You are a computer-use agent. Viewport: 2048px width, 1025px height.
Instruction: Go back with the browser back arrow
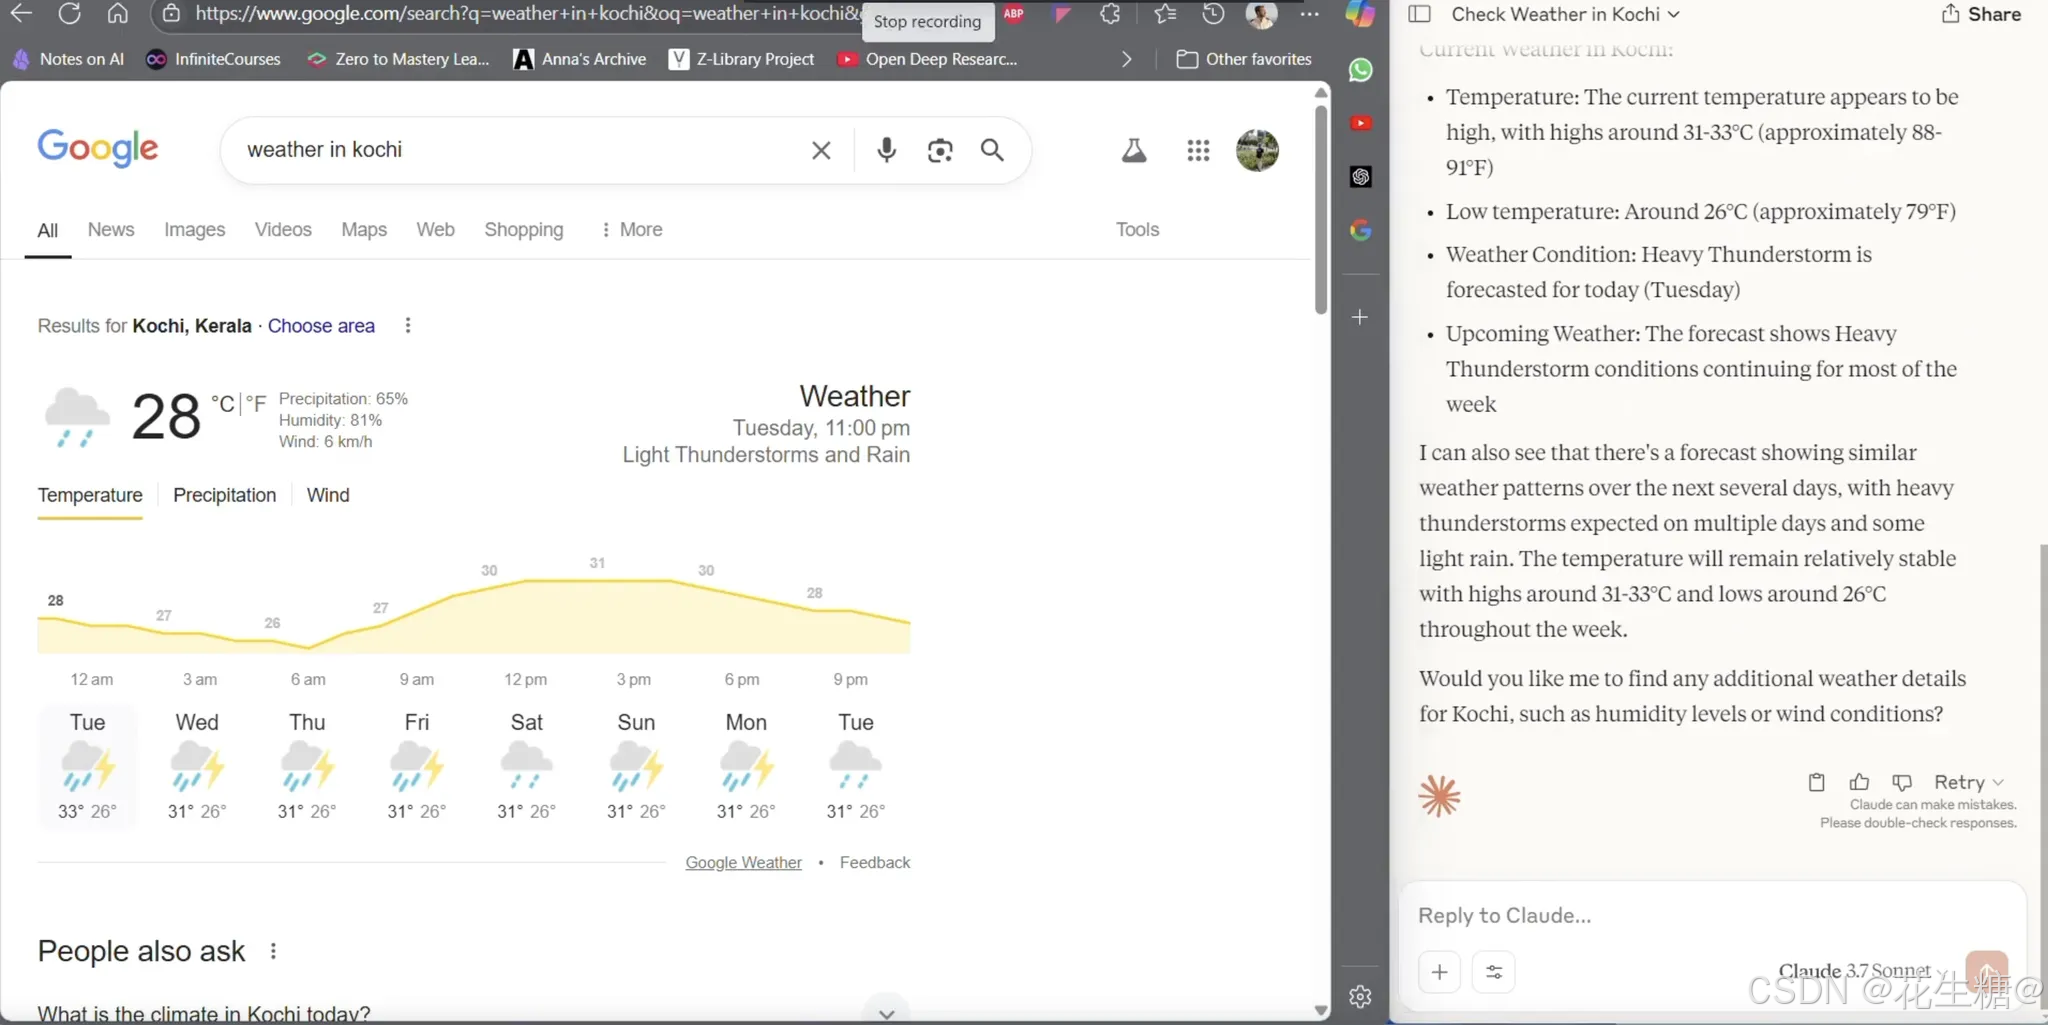21,13
